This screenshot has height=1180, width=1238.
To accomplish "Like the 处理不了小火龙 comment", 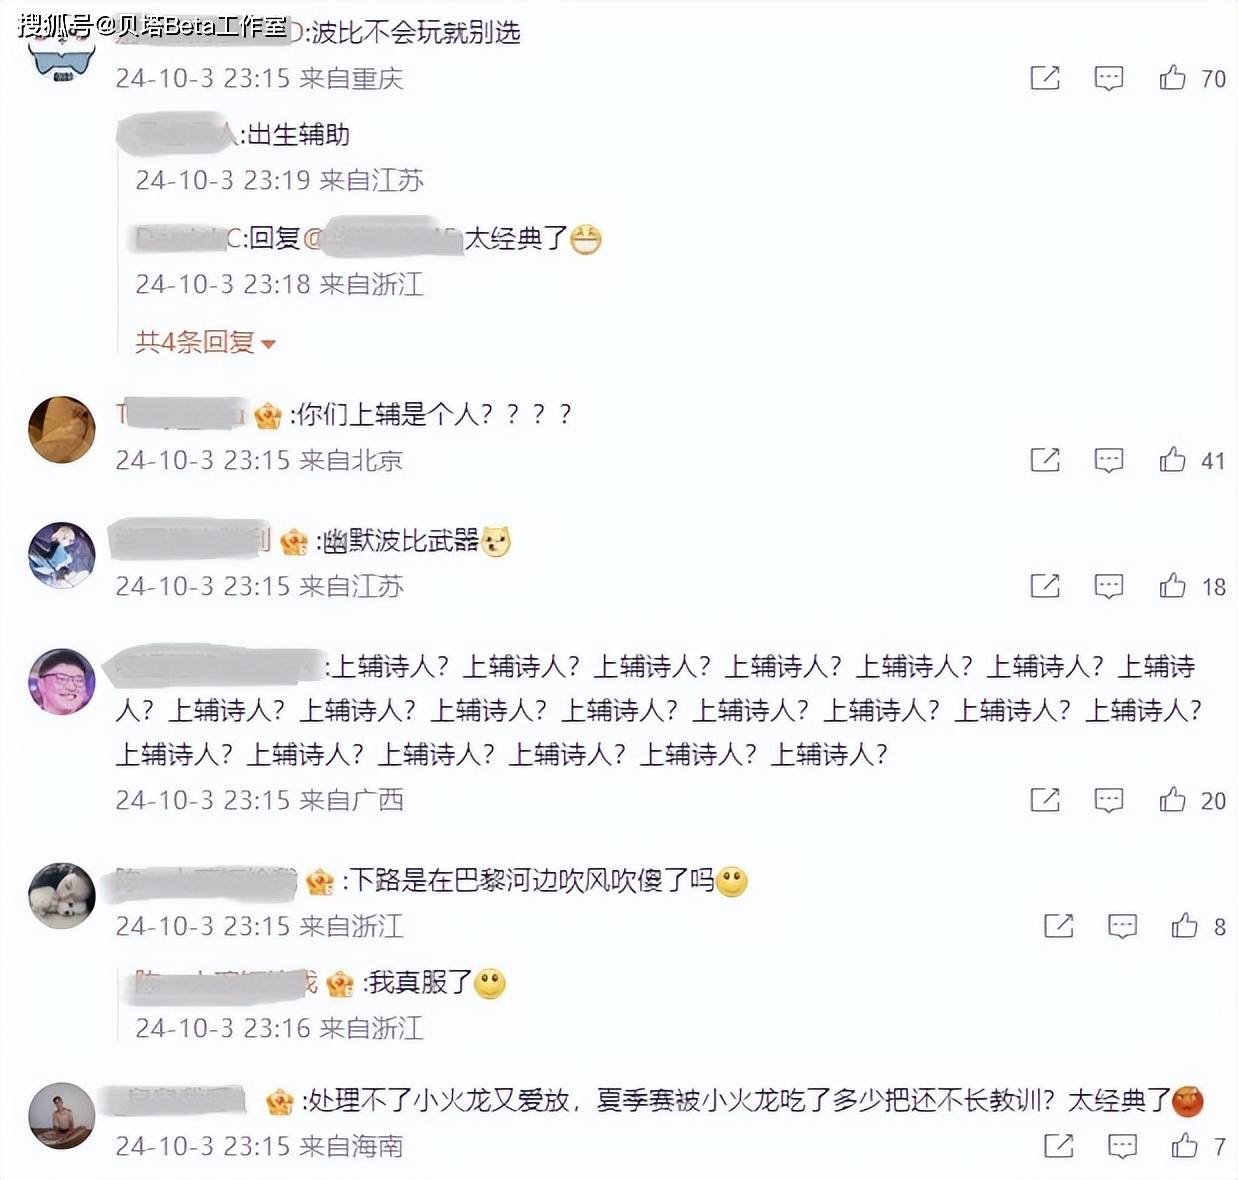I will (x=1185, y=1146).
